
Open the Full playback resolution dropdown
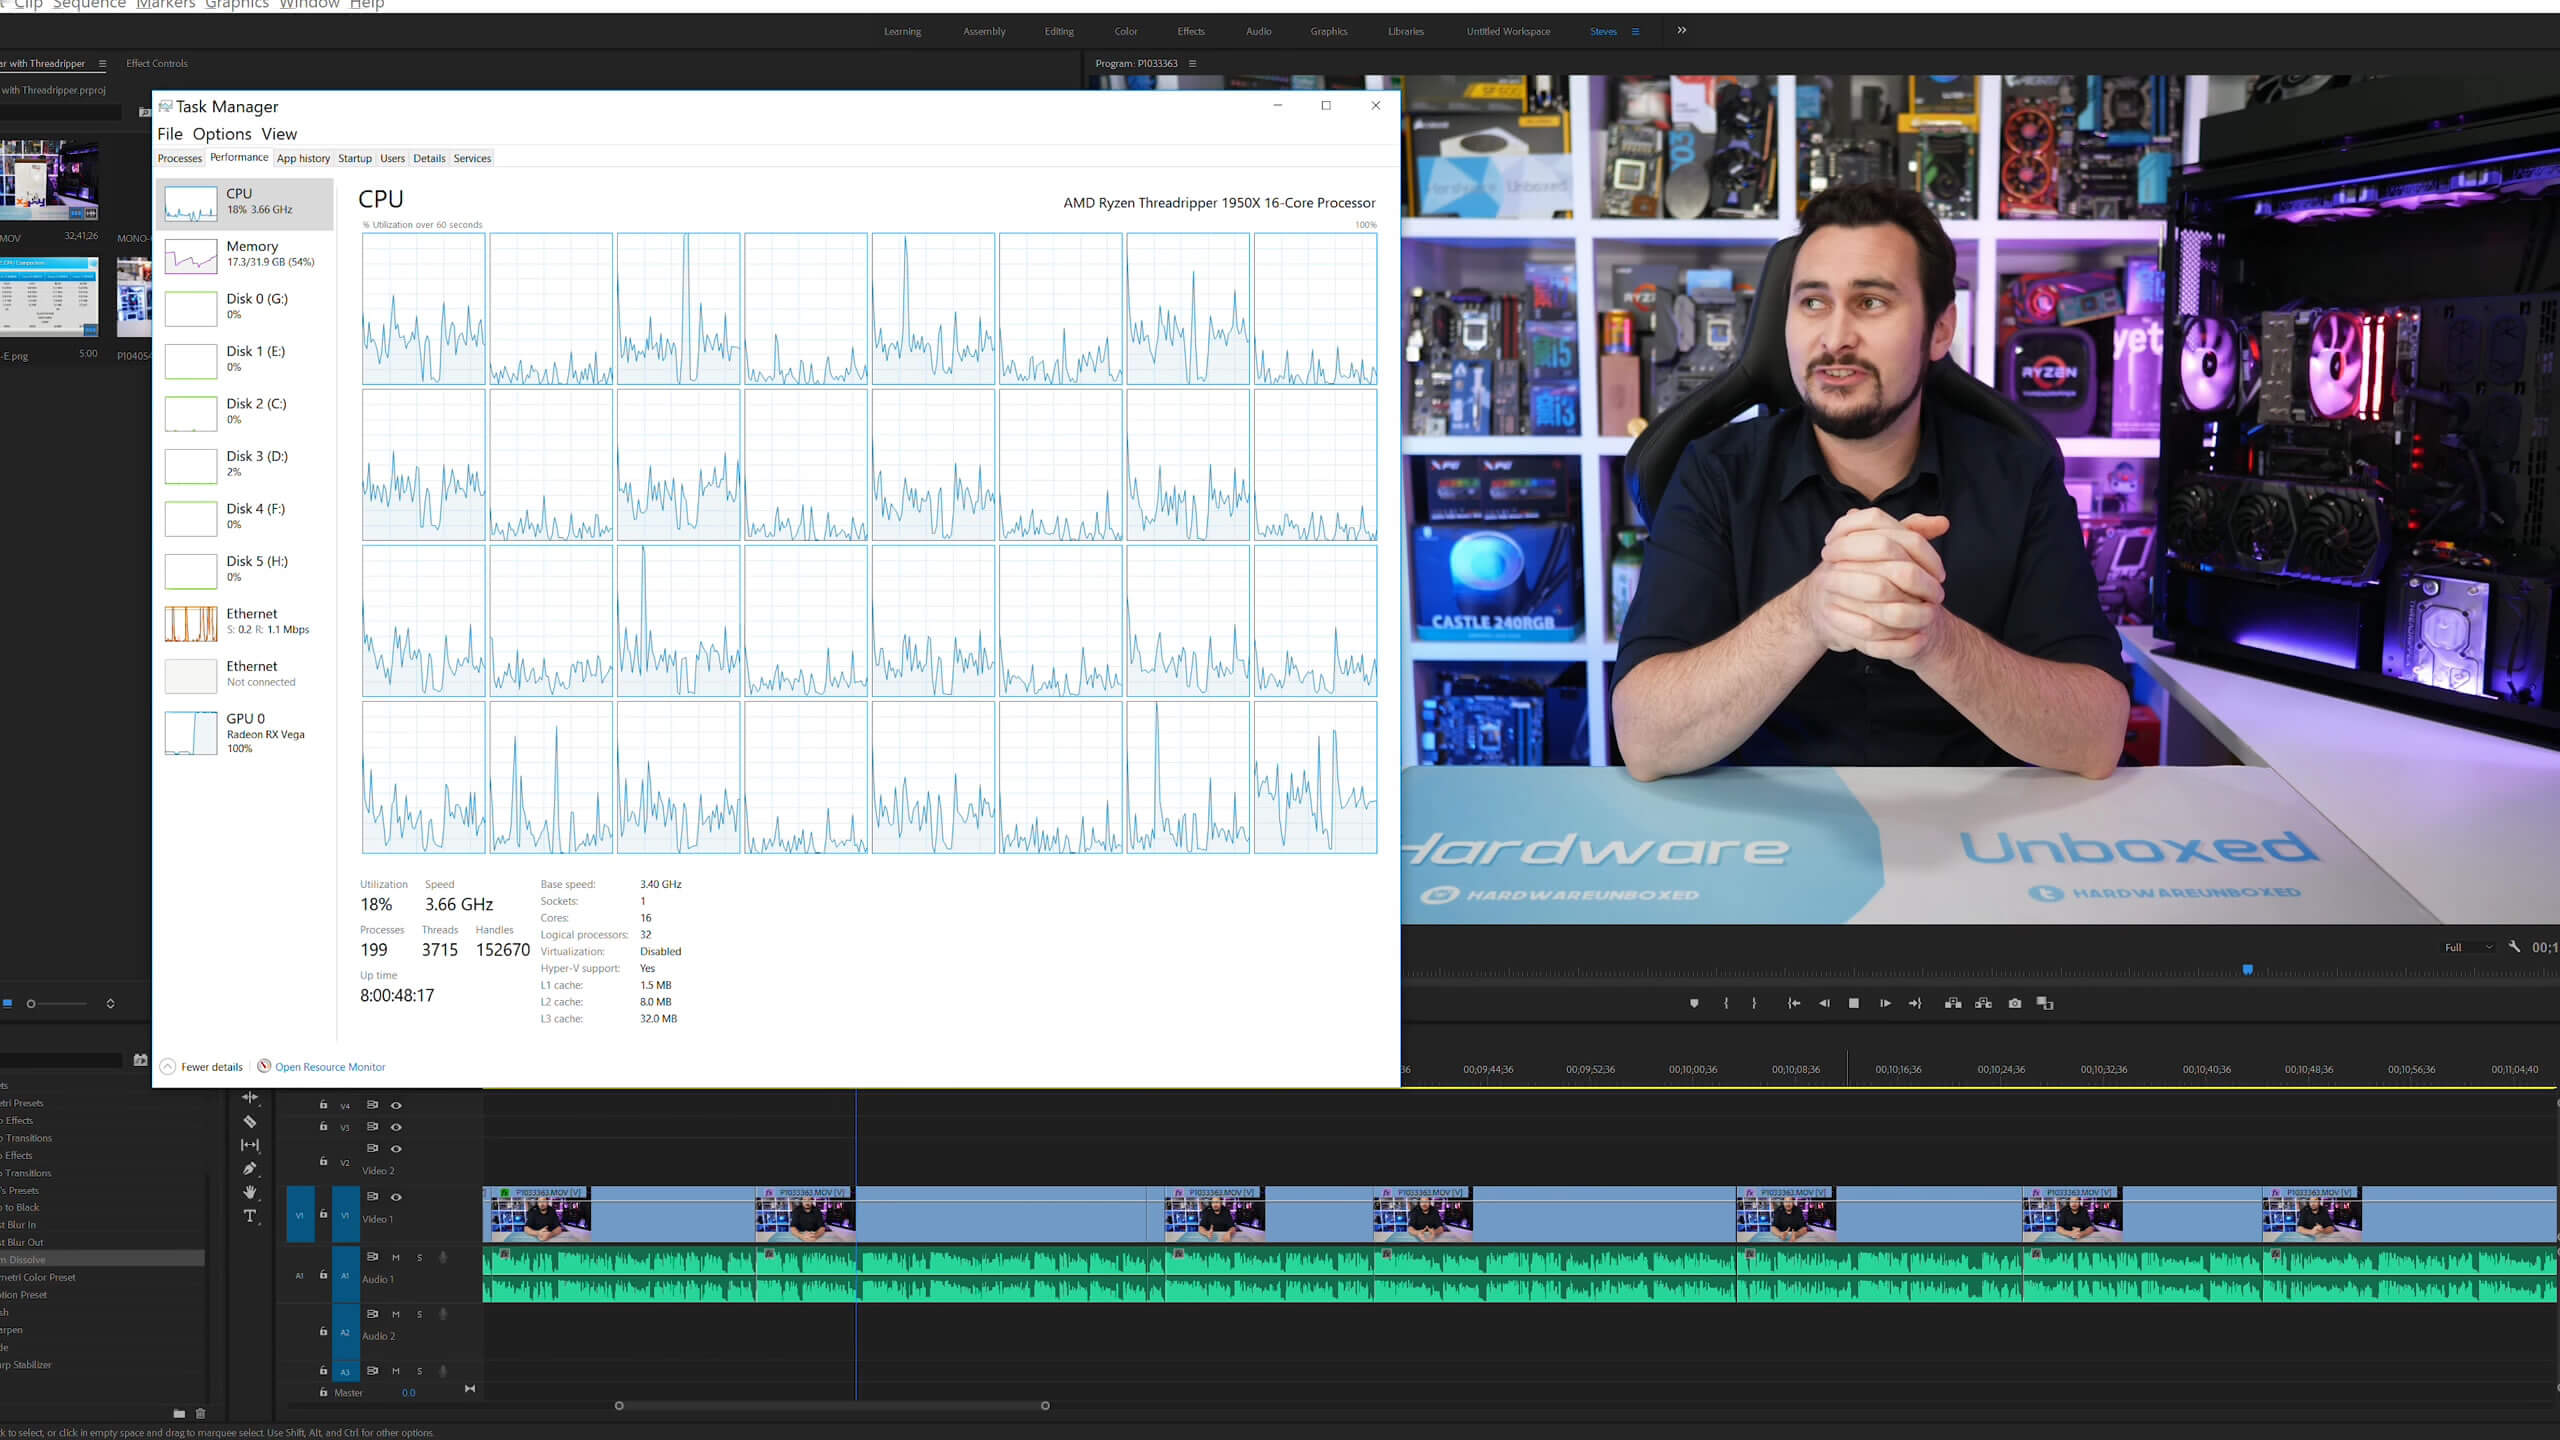(2468, 947)
